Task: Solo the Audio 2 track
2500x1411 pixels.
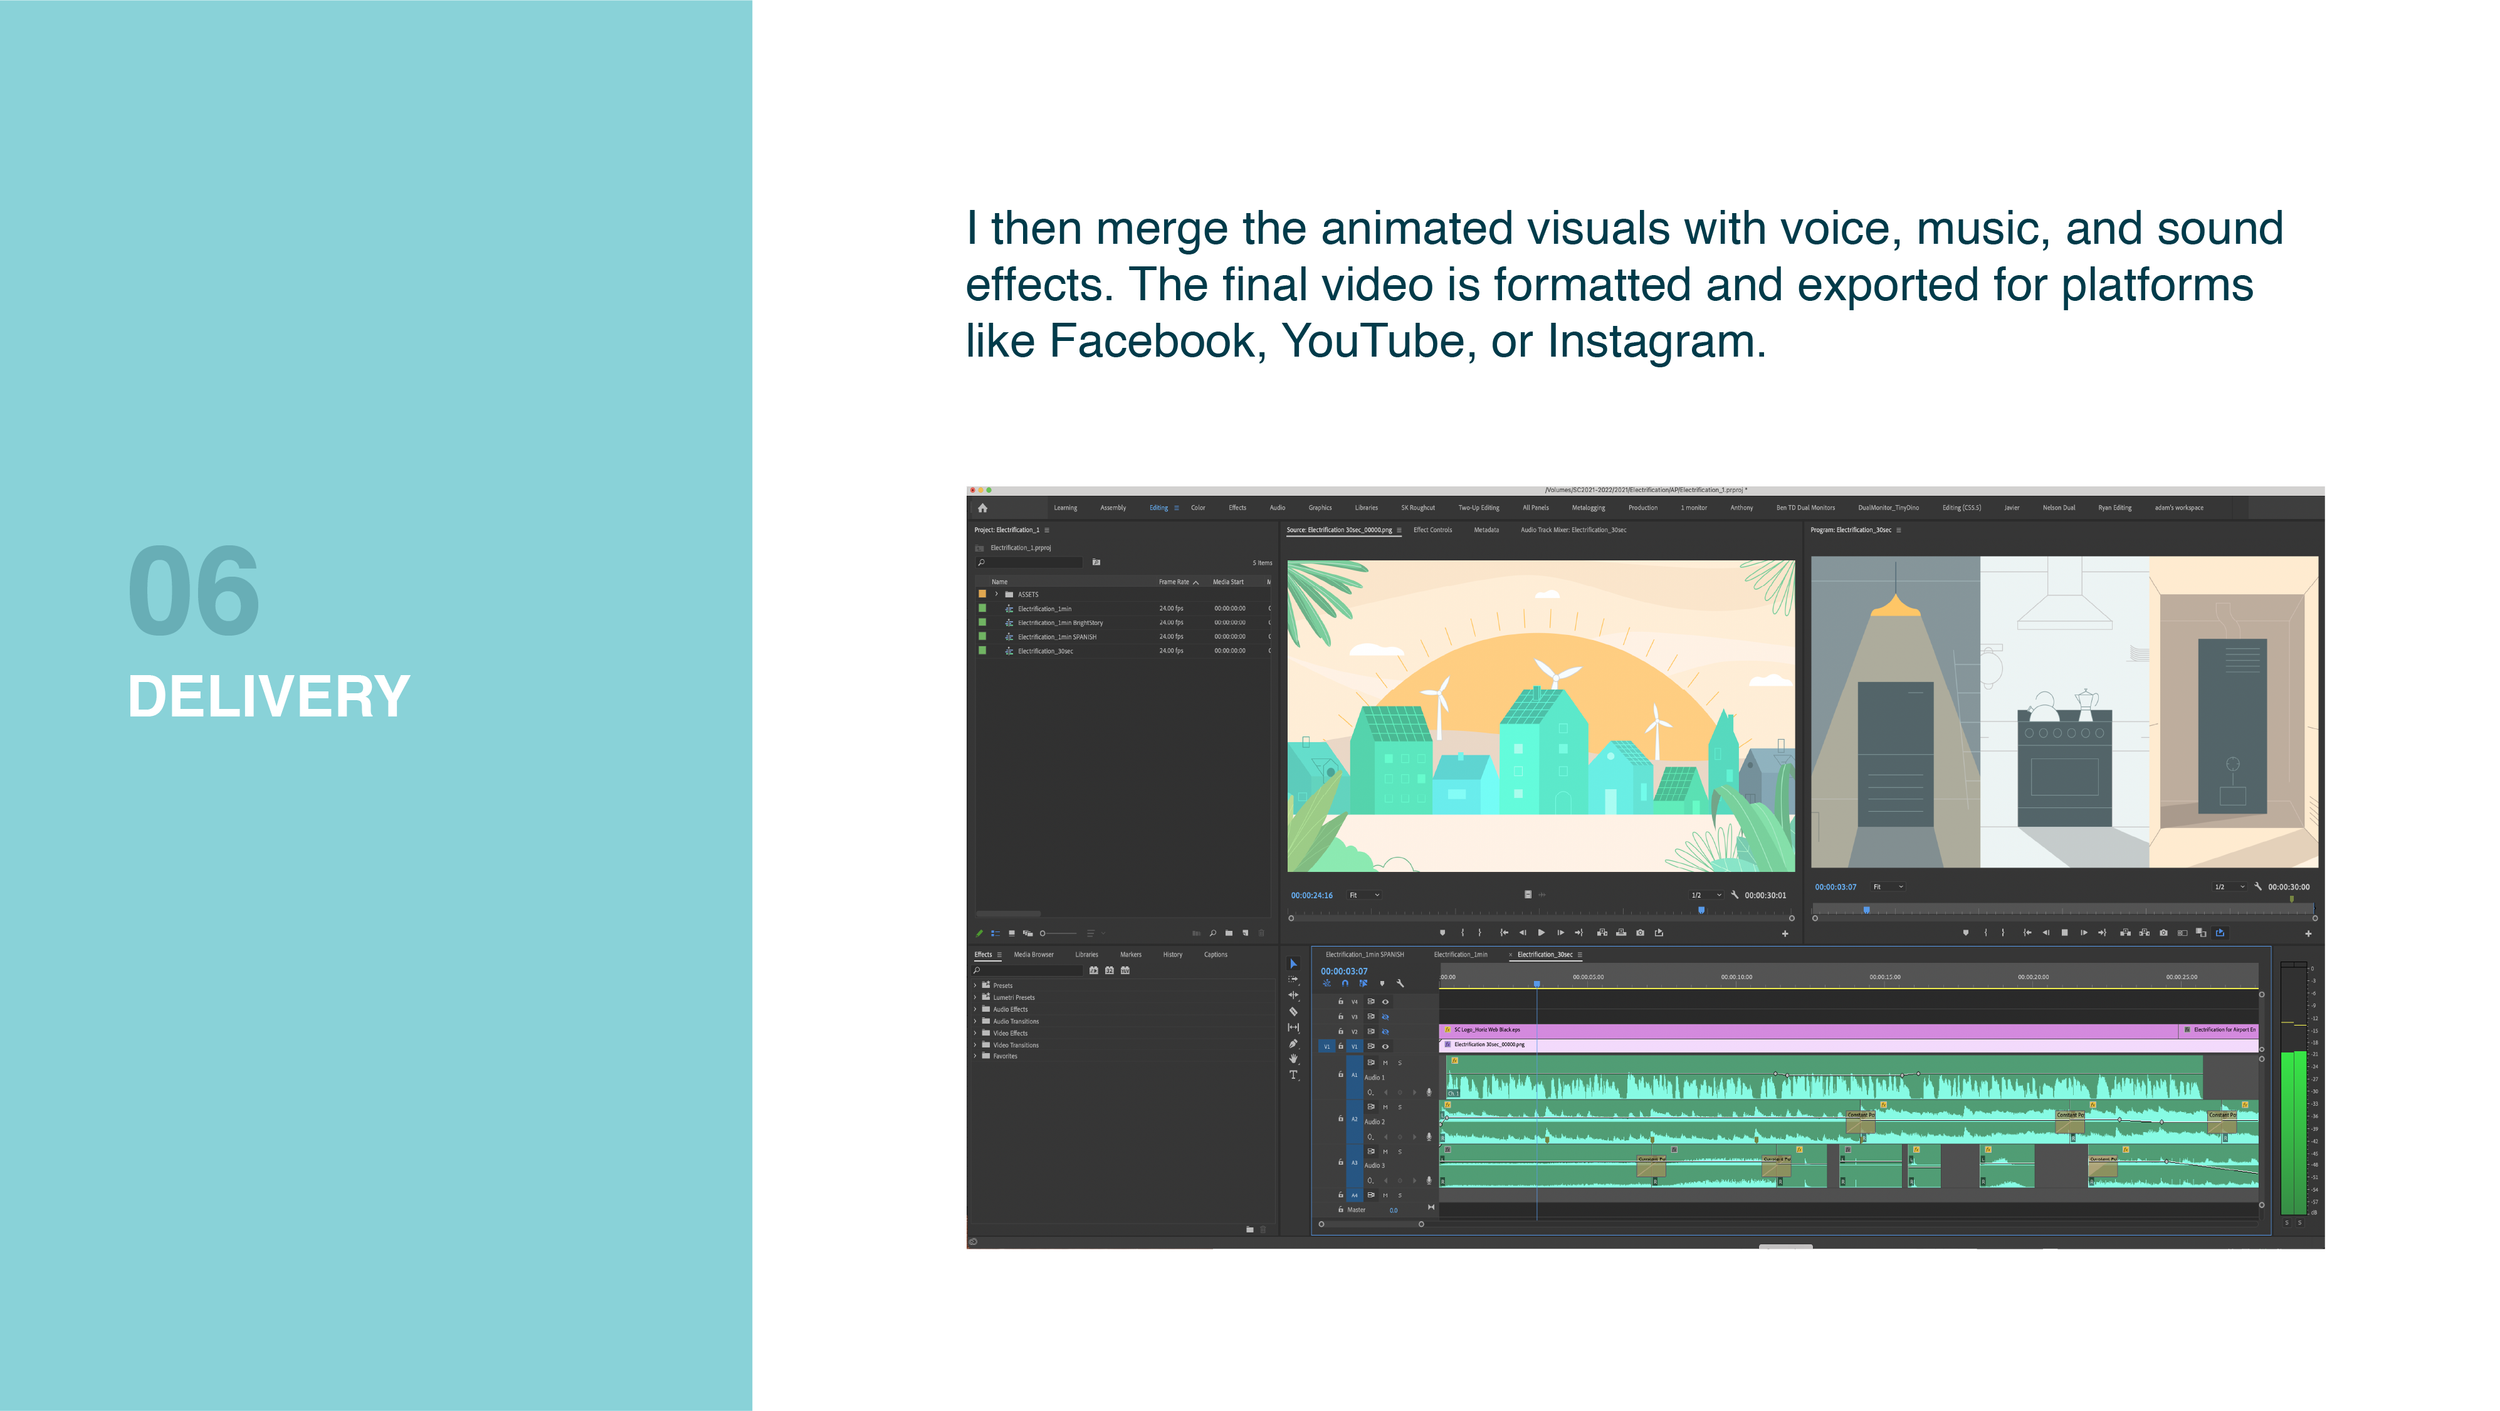Action: (1400, 1107)
